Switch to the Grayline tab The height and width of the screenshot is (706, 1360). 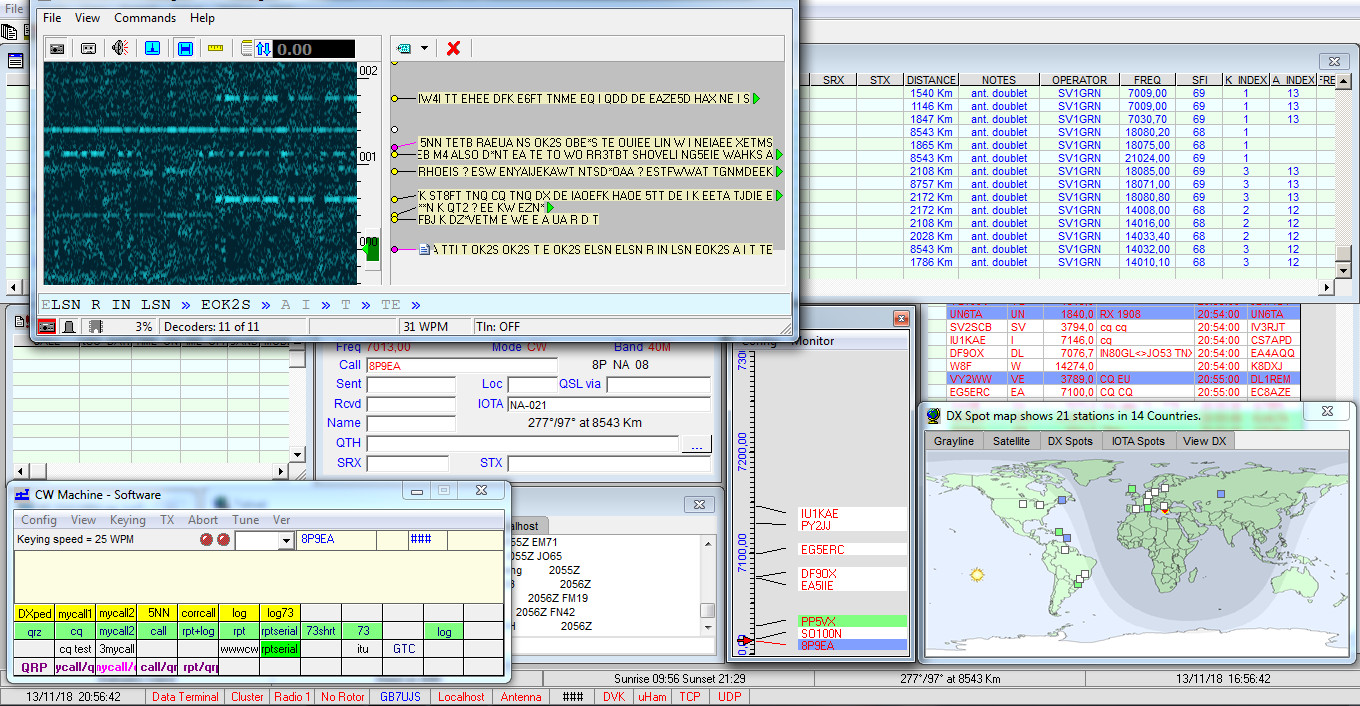click(953, 440)
